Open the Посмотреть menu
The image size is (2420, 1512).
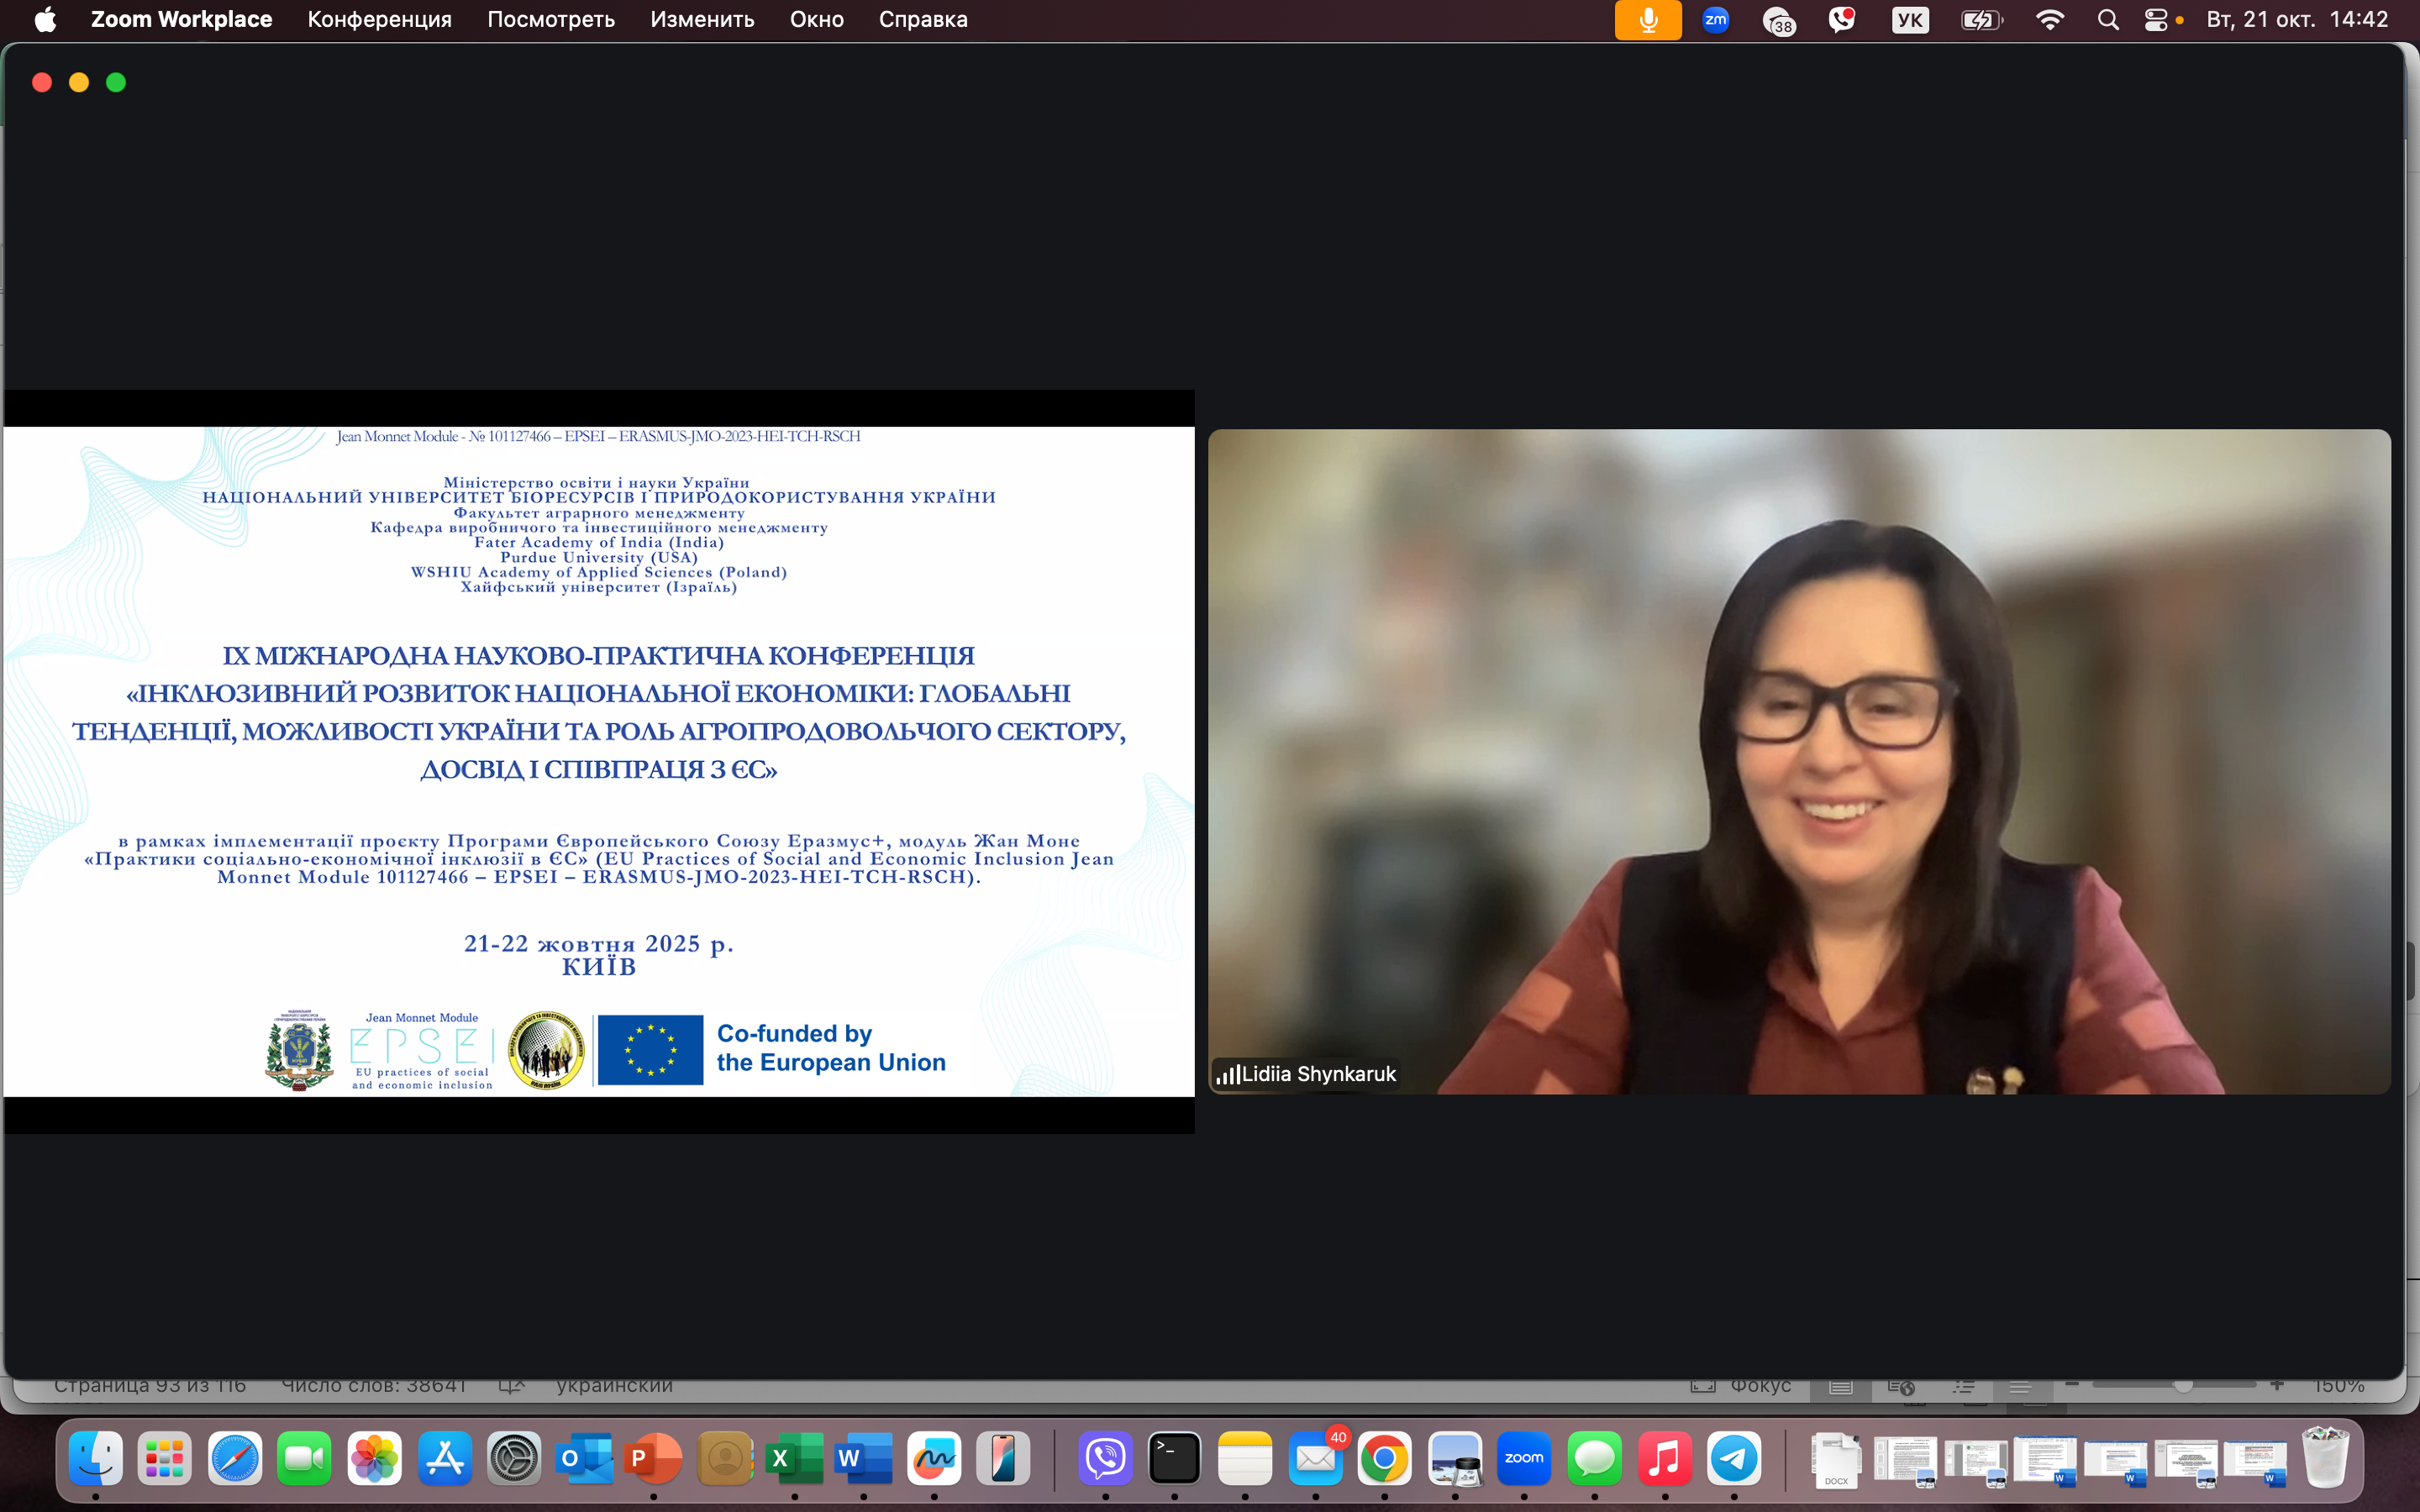click(x=550, y=20)
